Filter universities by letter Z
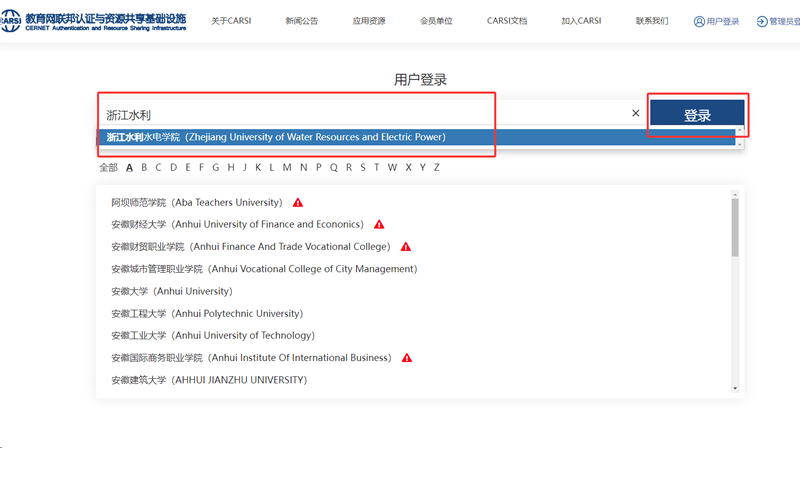The width and height of the screenshot is (802, 502). (436, 167)
